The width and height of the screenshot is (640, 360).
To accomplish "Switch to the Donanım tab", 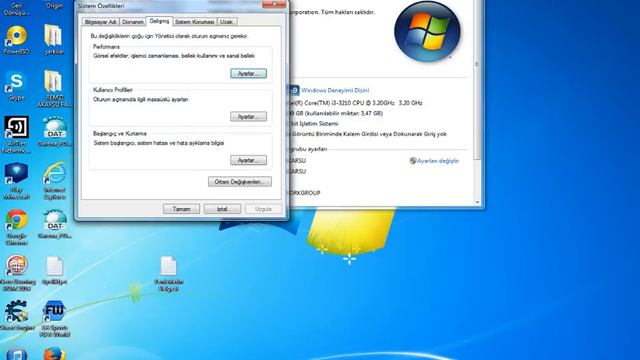I will coord(133,22).
